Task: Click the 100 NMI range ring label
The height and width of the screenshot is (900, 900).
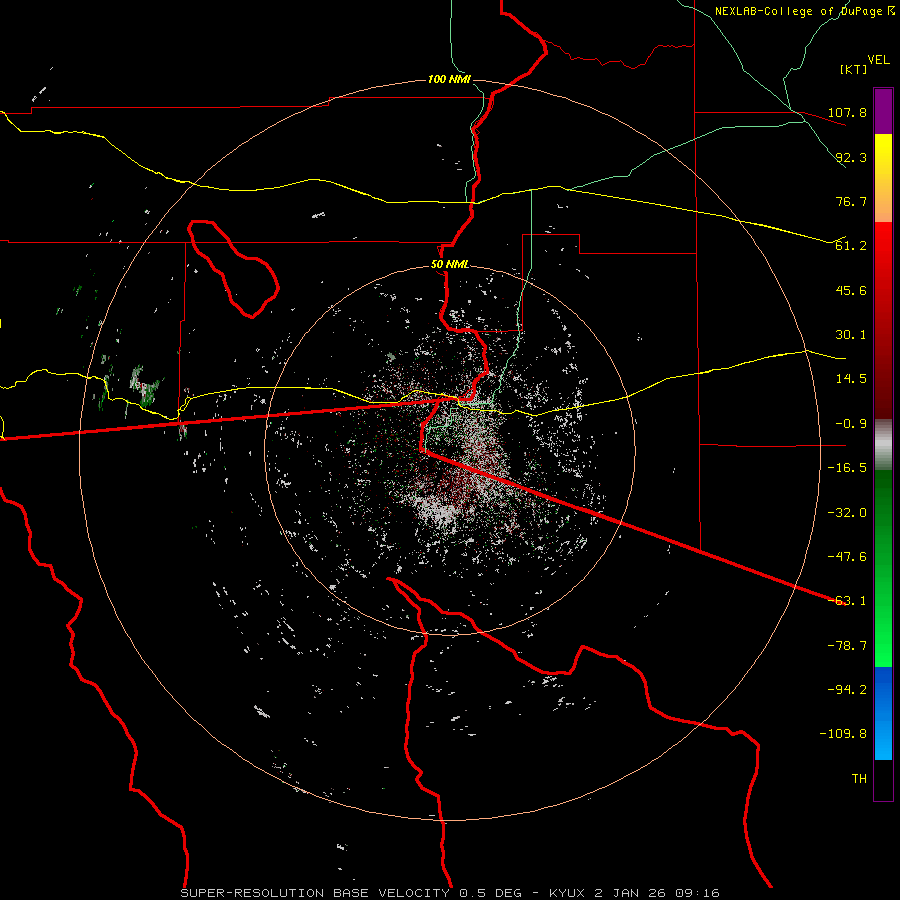Action: [449, 79]
